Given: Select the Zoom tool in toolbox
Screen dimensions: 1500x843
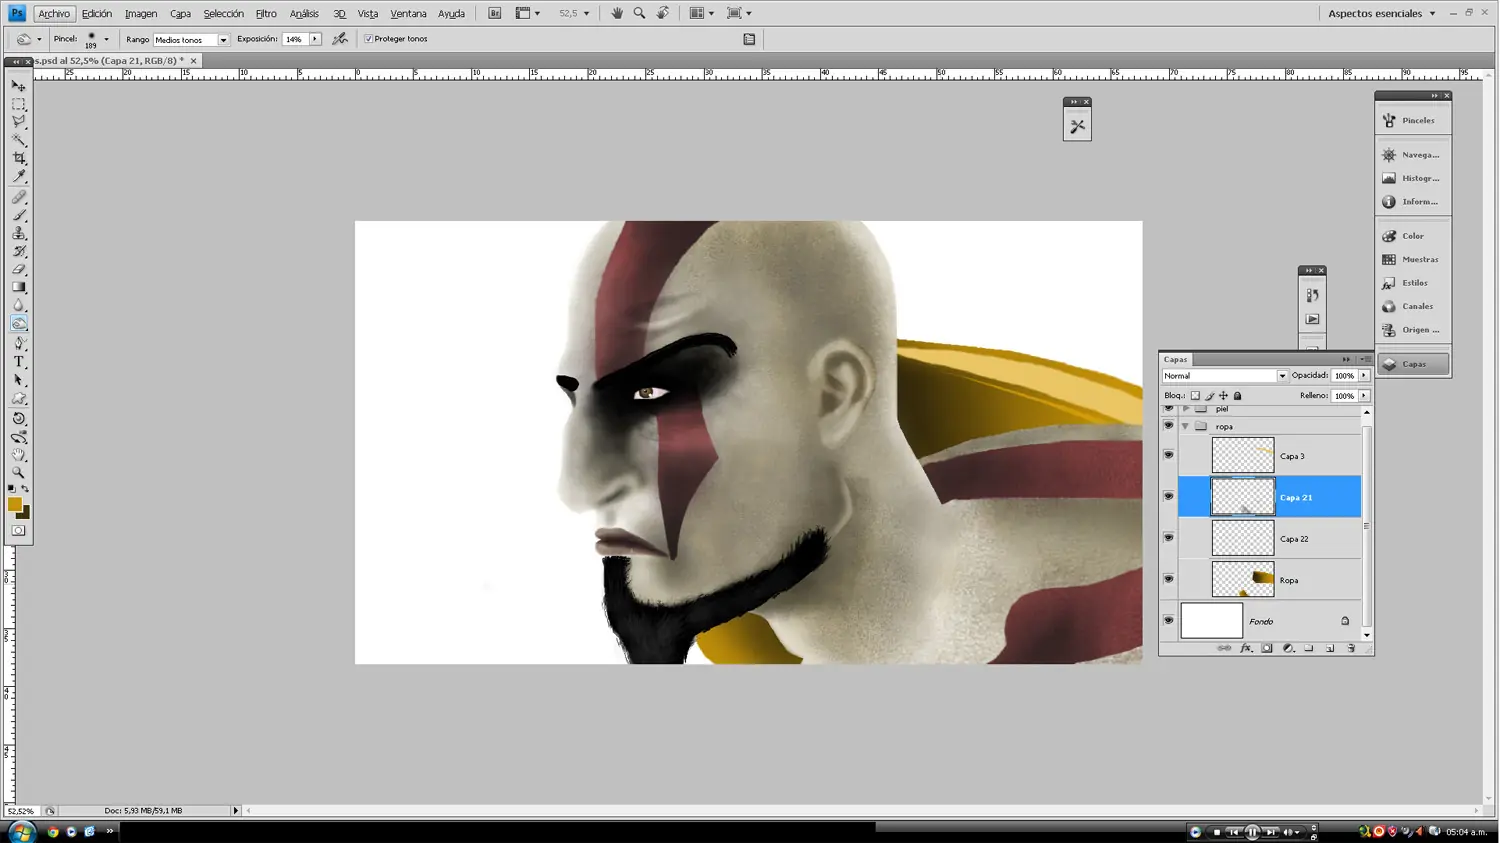Looking at the screenshot, I should tap(19, 473).
